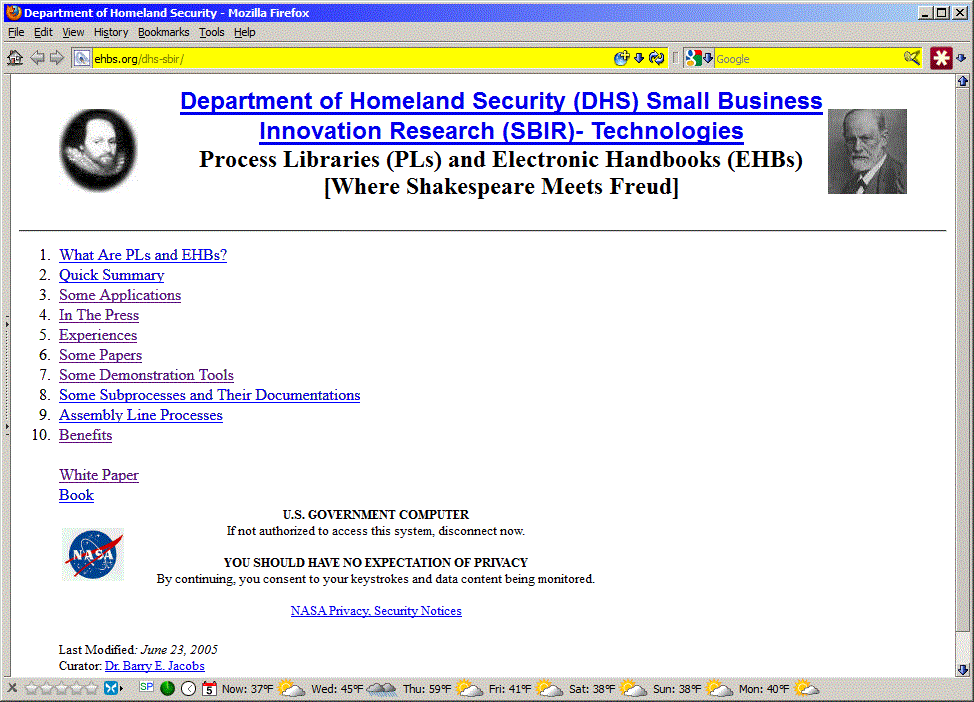Viewport: 974px width, 702px height.
Task: Click the Forward navigation arrow
Action: (x=57, y=58)
